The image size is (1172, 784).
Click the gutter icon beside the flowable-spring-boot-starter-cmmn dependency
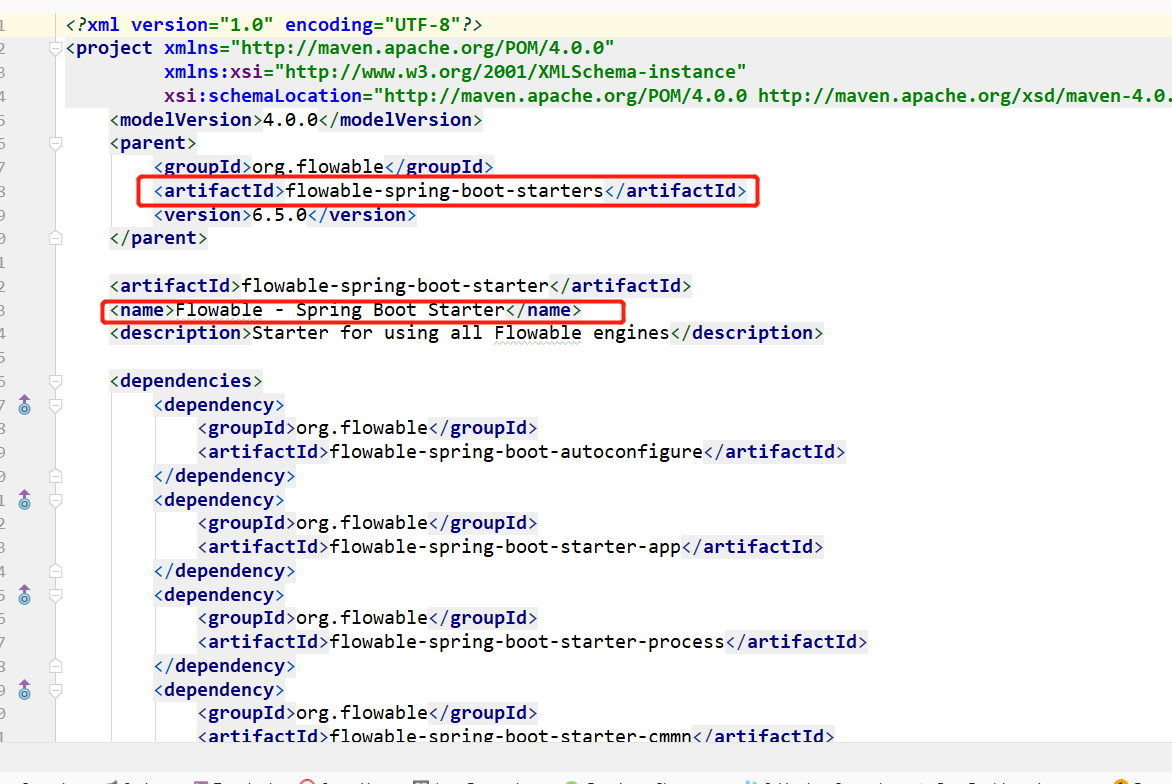click(25, 690)
